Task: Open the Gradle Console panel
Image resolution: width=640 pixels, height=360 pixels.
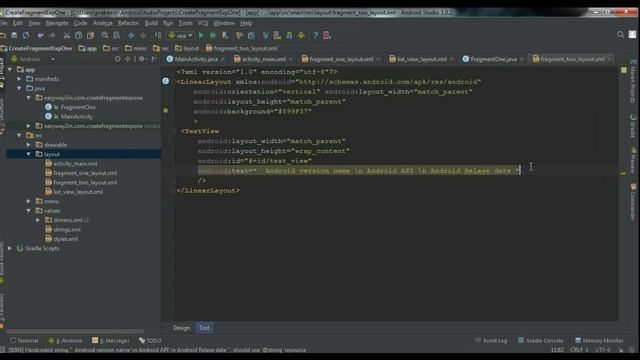Action: (x=540, y=340)
